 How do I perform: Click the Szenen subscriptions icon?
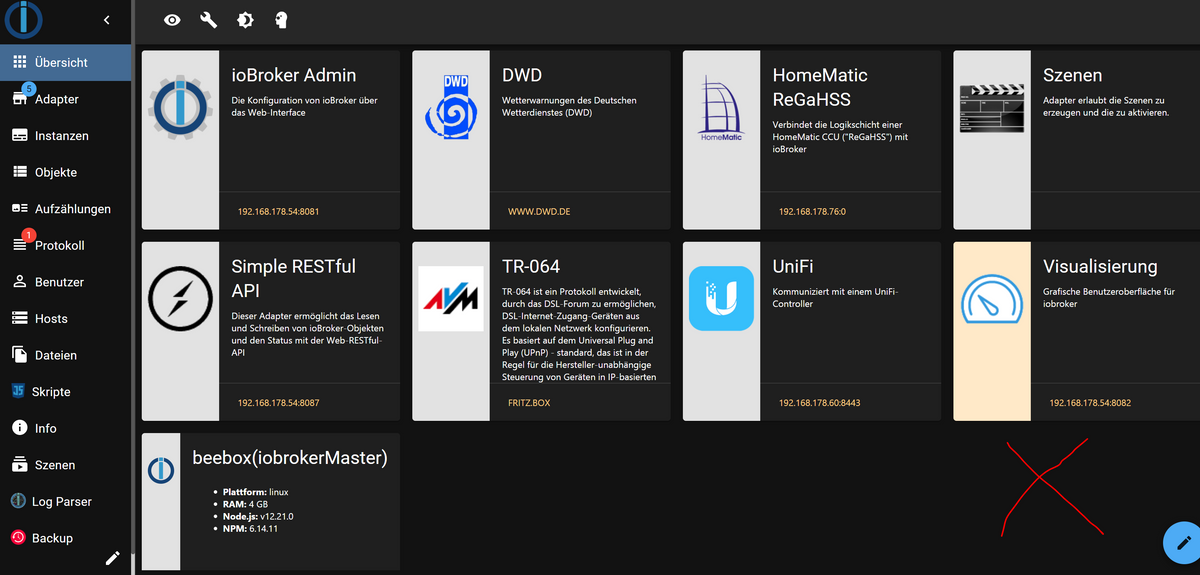point(19,465)
